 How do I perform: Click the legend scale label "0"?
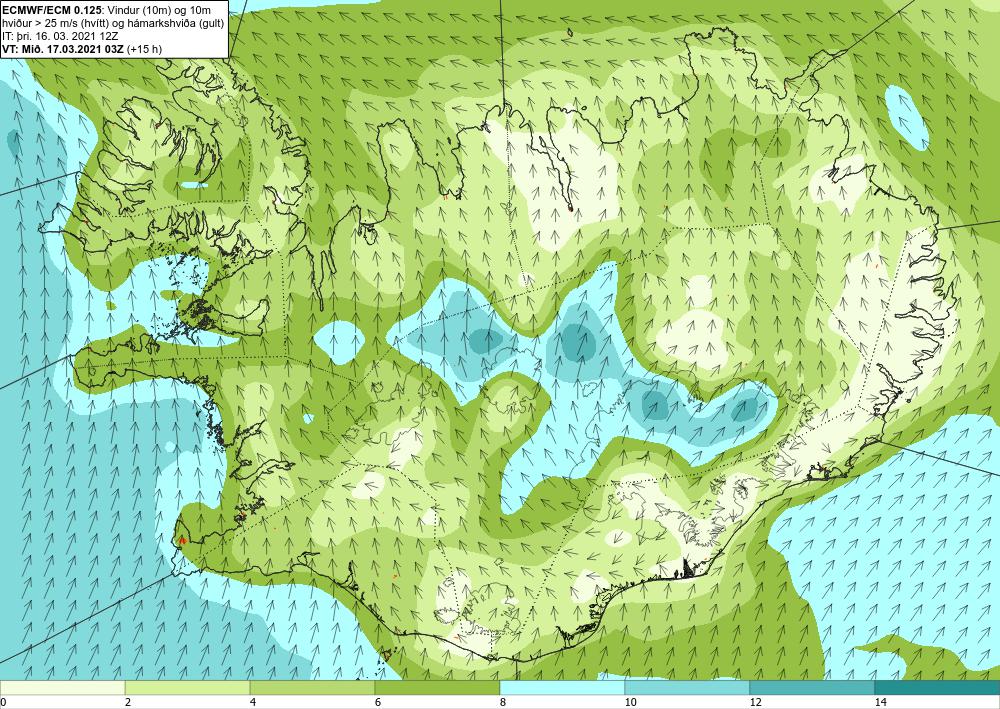coord(3,702)
